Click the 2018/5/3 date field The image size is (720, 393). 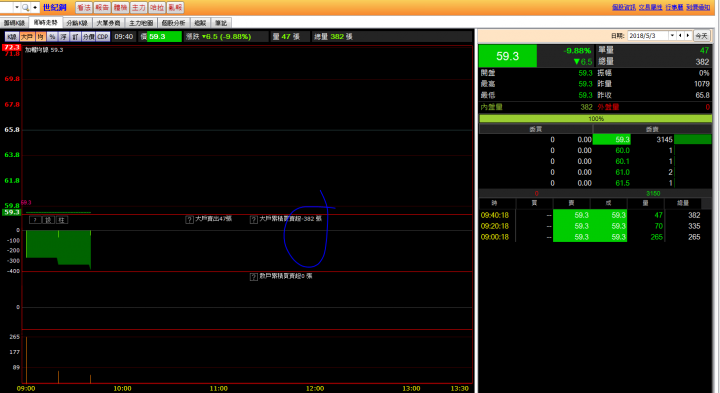click(648, 35)
